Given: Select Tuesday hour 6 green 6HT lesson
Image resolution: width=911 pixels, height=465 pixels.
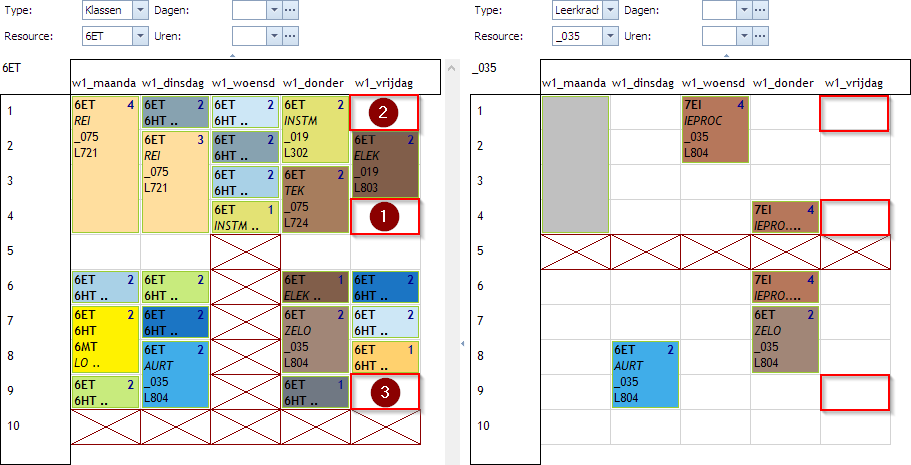Looking at the screenshot, I should [x=175, y=287].
